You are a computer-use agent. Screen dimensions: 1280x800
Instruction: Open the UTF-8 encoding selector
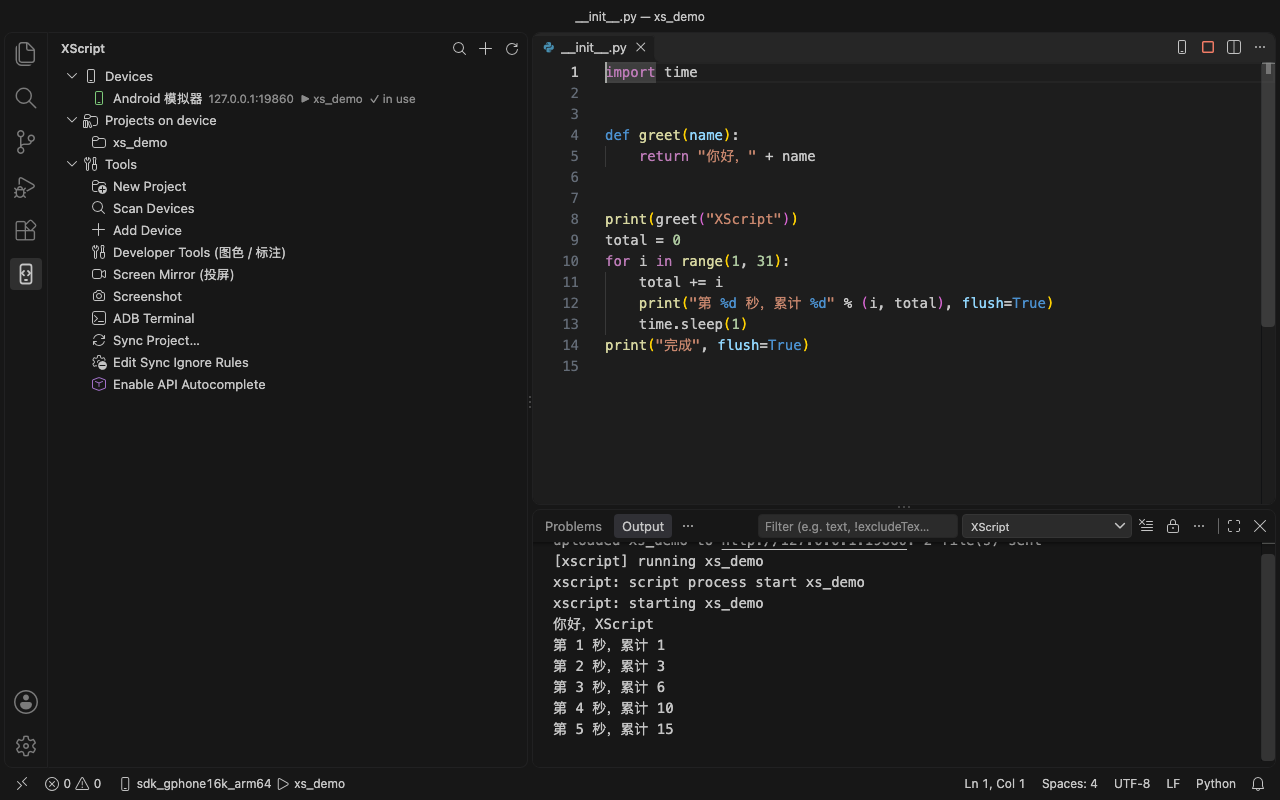1132,784
